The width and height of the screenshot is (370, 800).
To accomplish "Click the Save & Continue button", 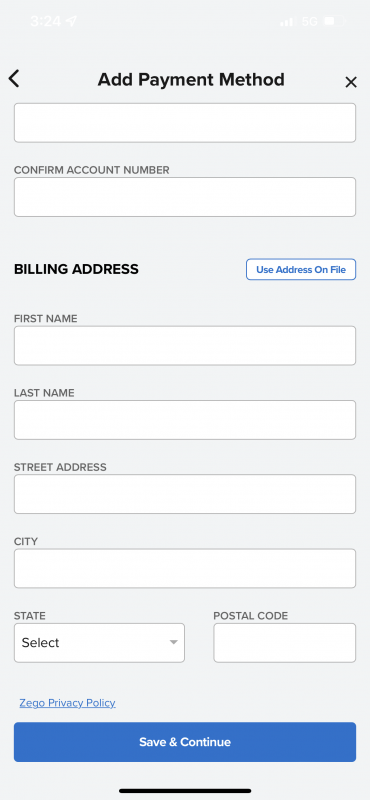I will [185, 742].
